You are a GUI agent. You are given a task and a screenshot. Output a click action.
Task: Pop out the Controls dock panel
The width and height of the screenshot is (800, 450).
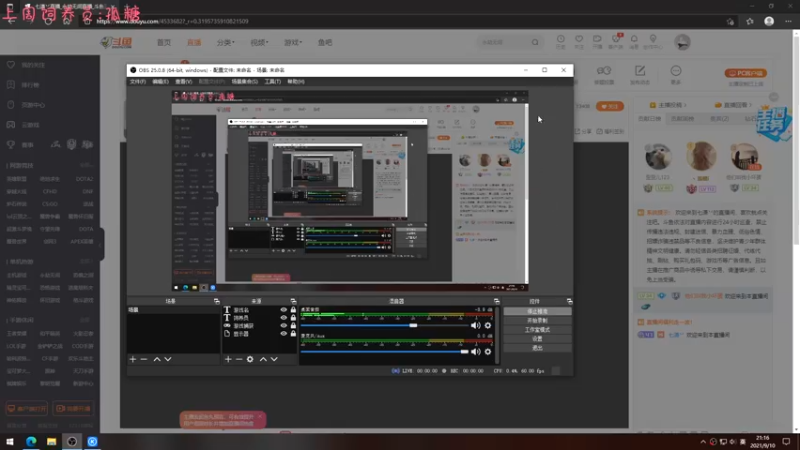click(569, 301)
